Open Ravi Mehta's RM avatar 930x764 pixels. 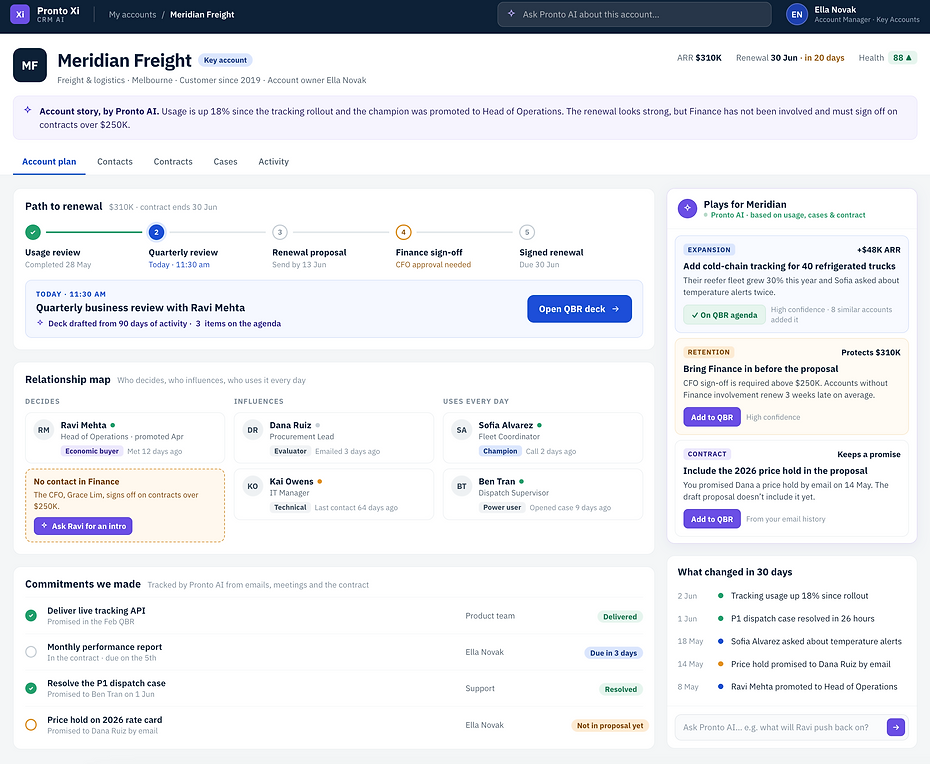pyautogui.click(x=44, y=430)
